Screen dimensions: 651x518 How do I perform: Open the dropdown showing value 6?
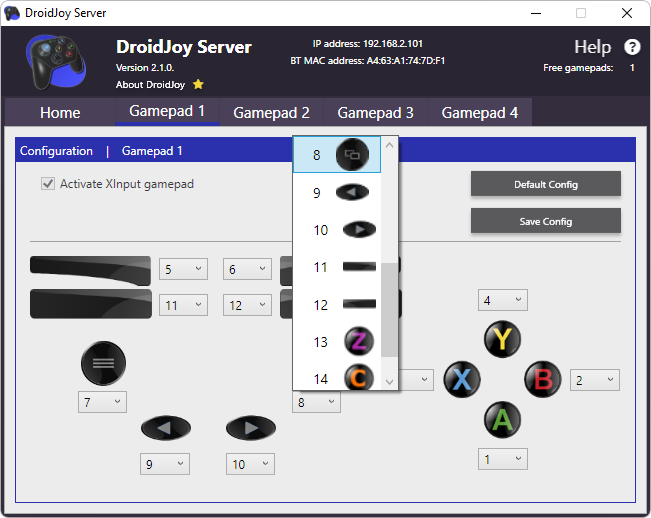(247, 269)
